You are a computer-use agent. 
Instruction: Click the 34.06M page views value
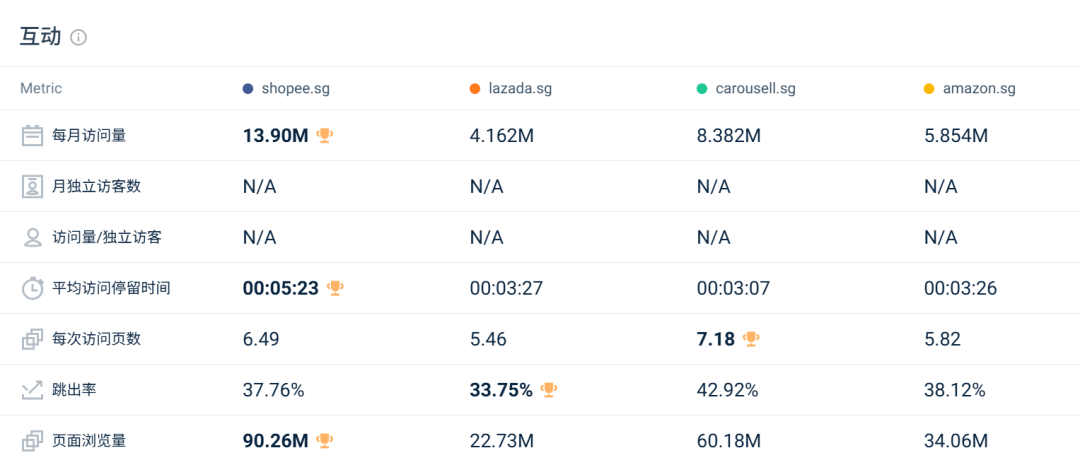[957, 440]
